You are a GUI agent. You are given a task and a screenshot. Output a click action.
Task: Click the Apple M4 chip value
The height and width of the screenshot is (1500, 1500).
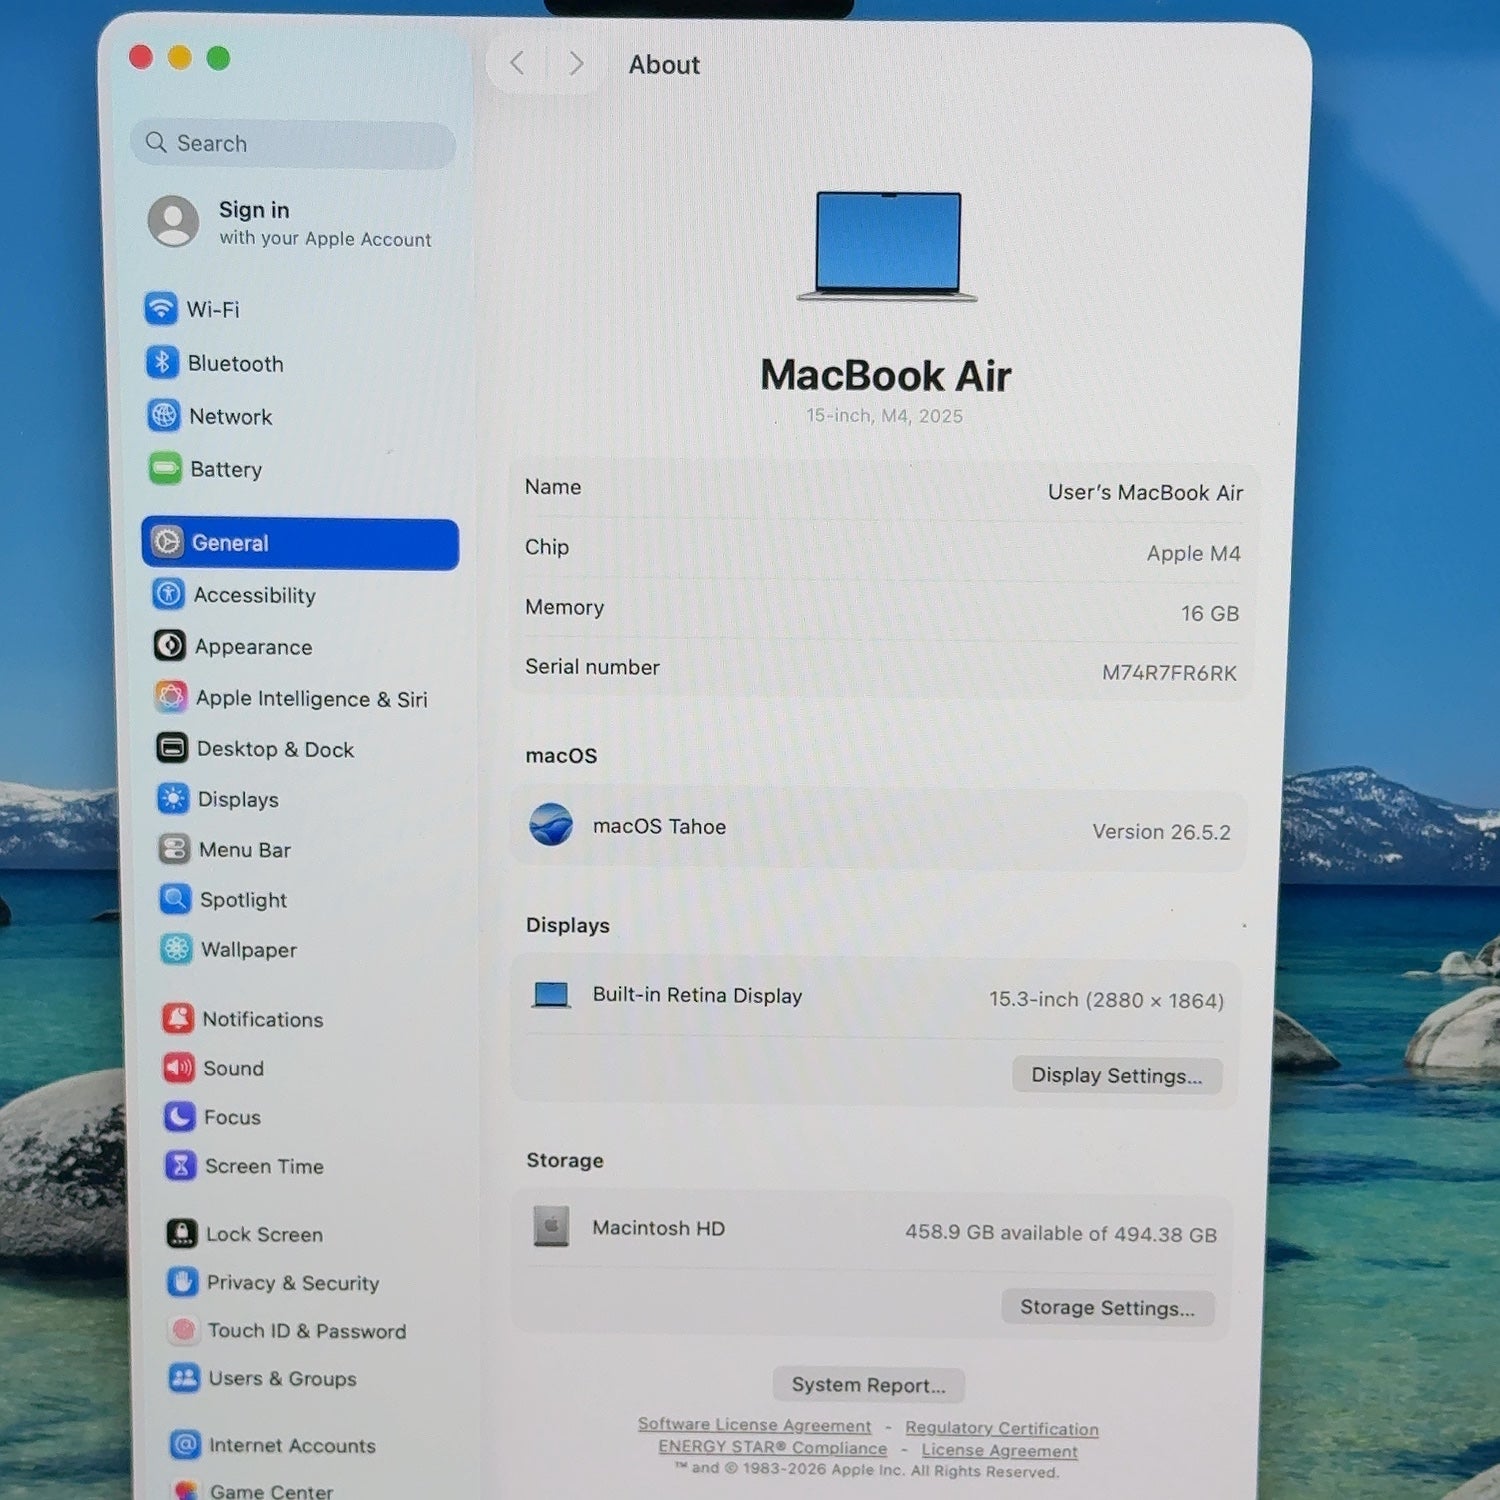click(x=1193, y=553)
